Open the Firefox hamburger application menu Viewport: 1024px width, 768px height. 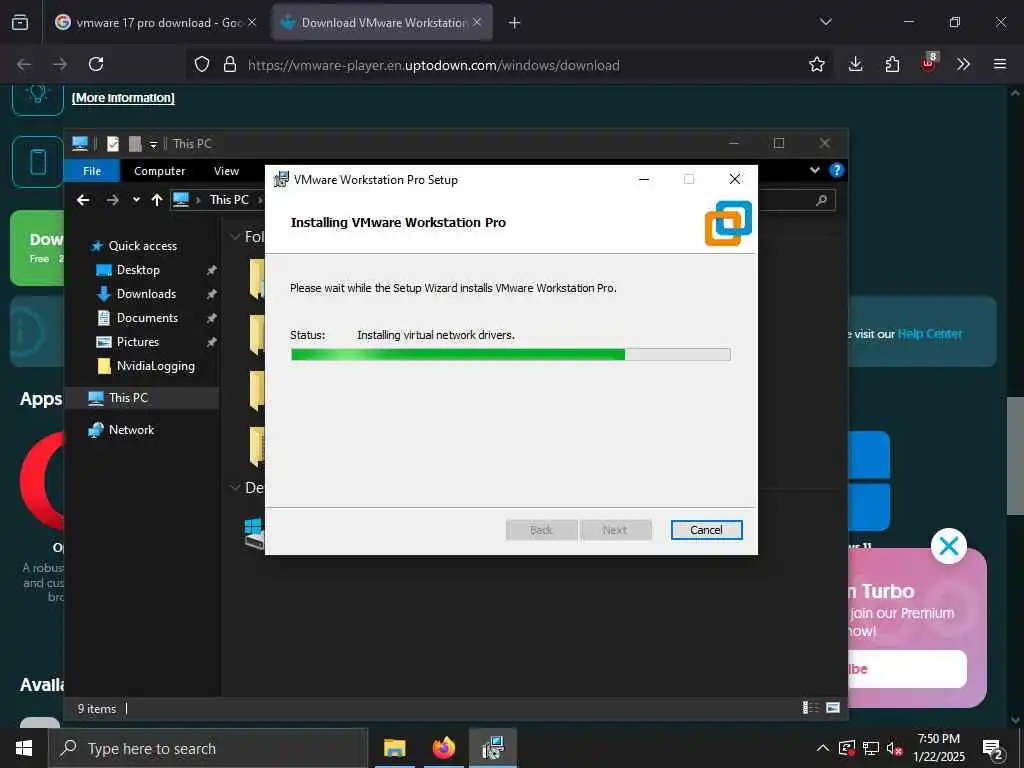click(1000, 64)
